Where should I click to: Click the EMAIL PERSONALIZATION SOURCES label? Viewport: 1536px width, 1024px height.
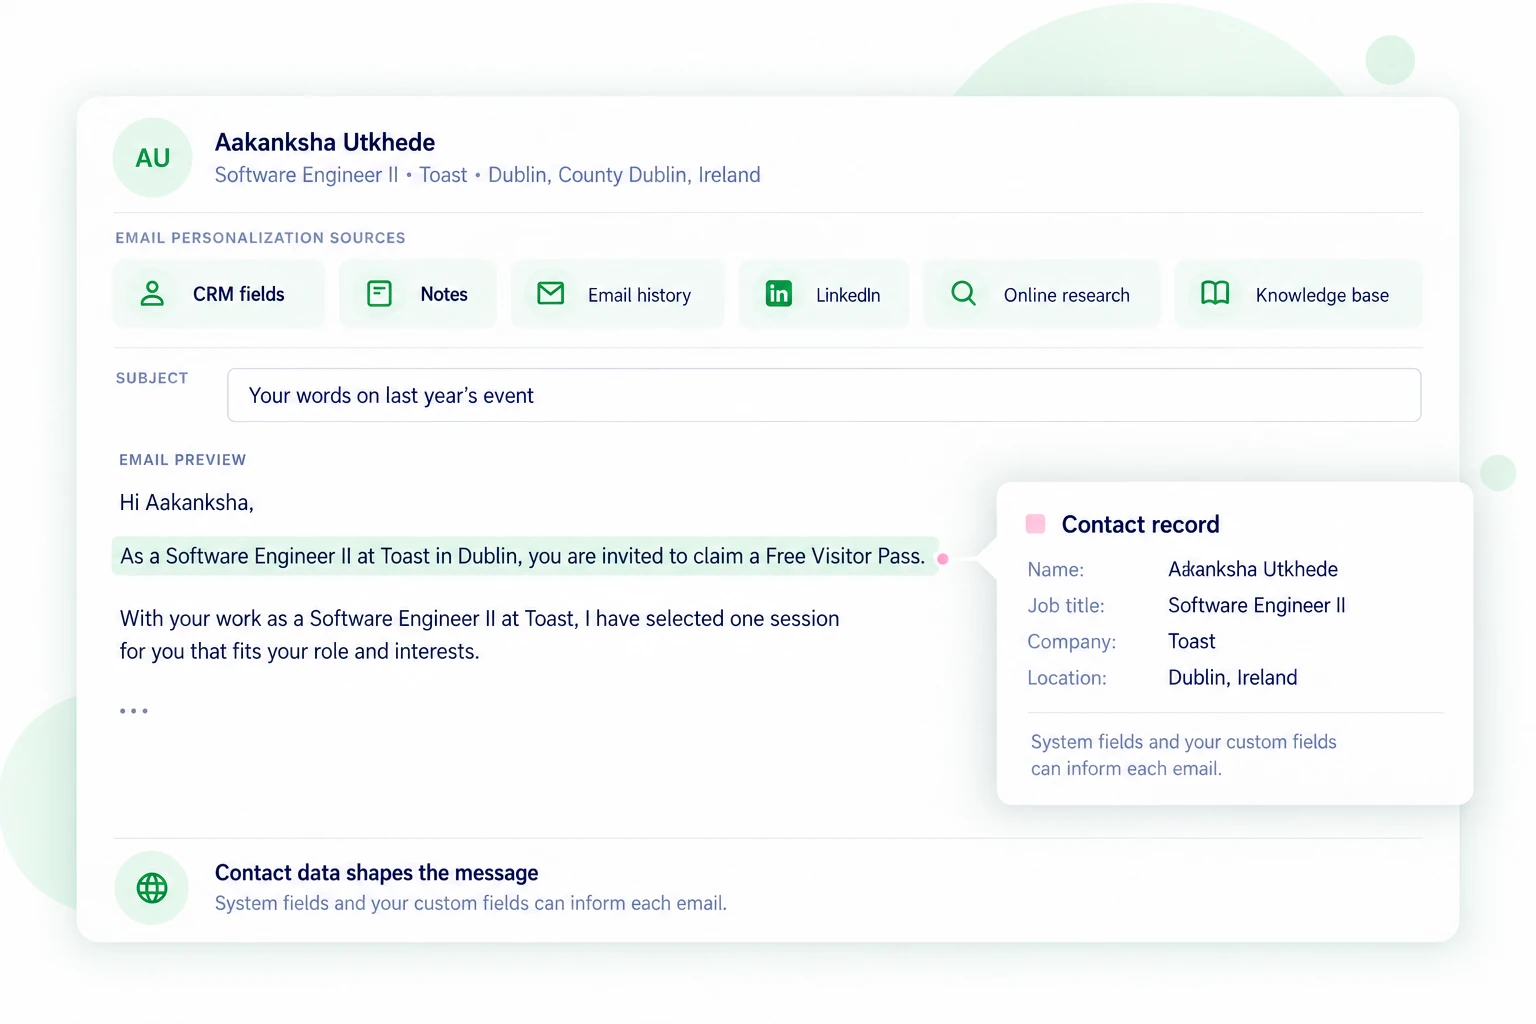click(x=260, y=238)
